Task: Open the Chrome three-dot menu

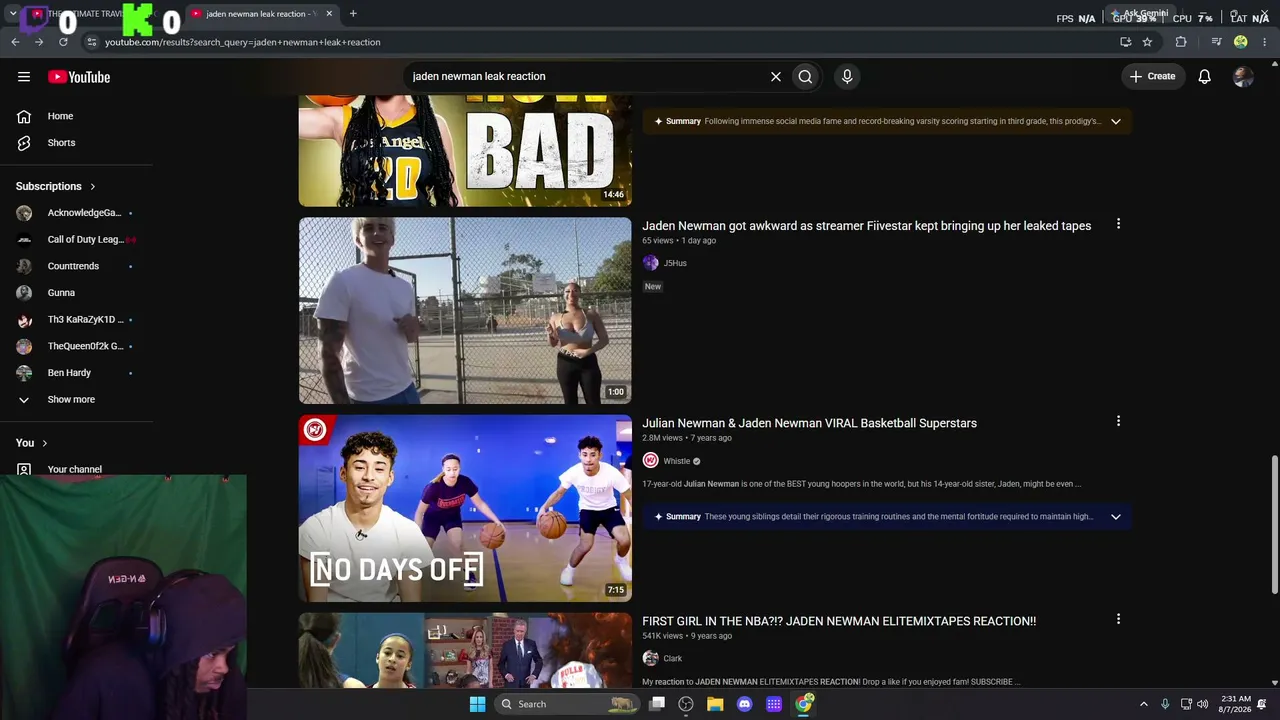Action: (1265, 42)
